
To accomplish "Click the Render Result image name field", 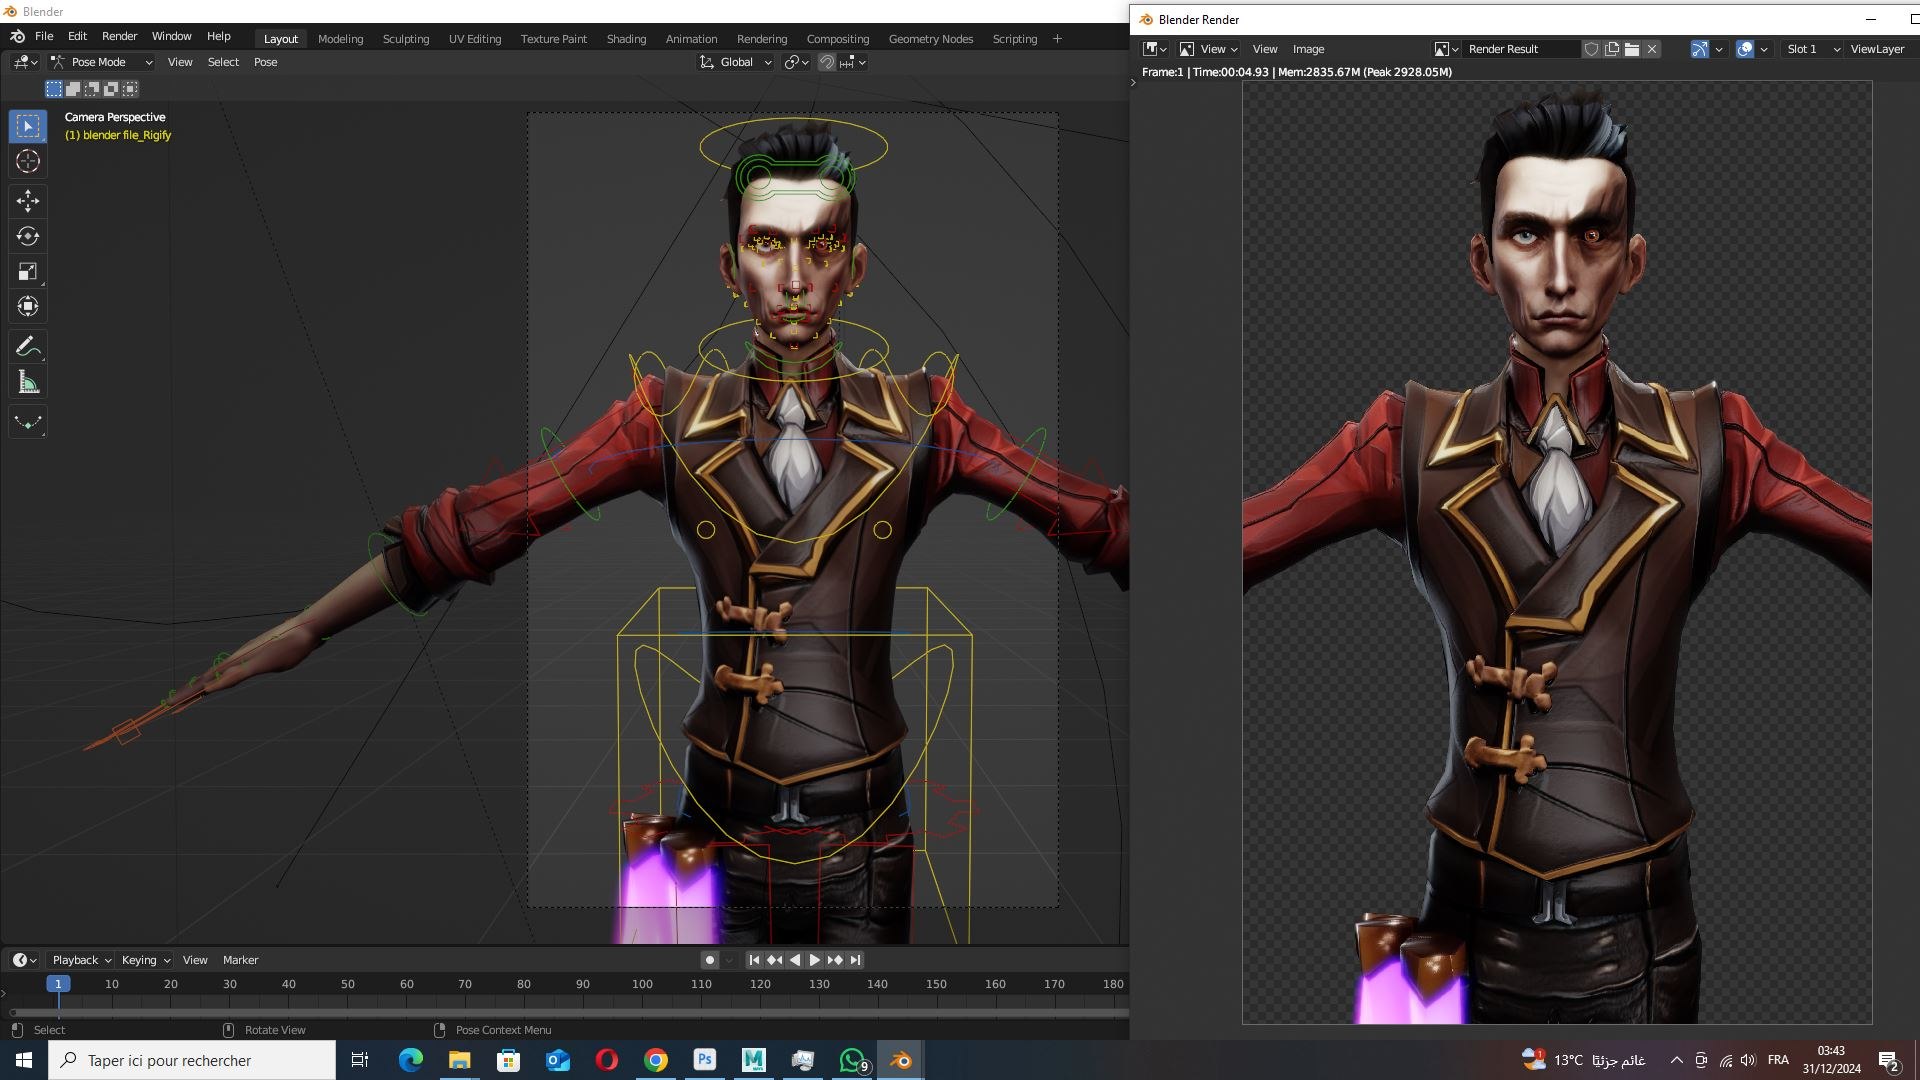I will tap(1522, 49).
